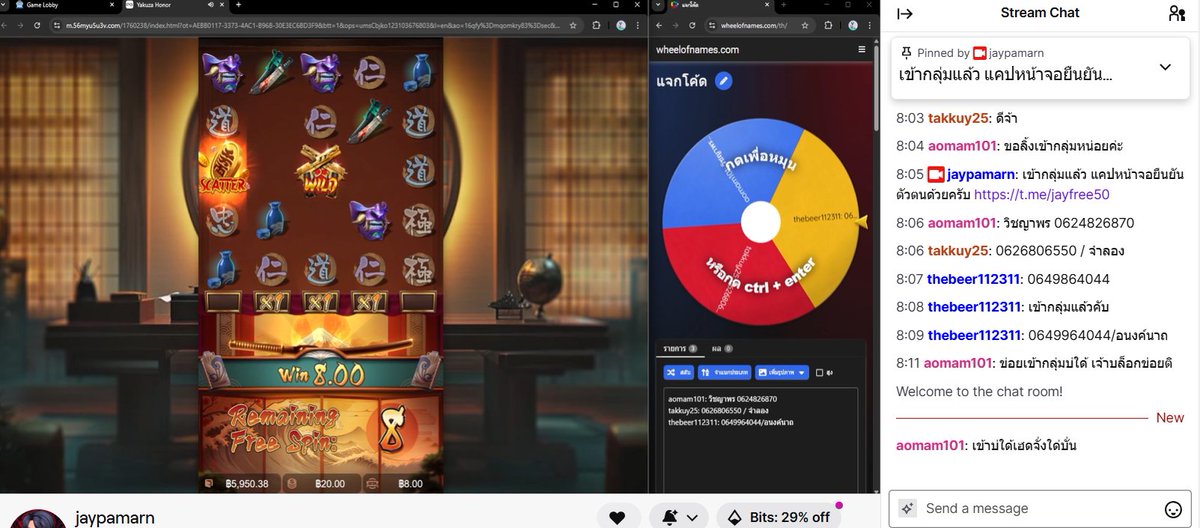Open the tab search dropdown in wheelofnames browser
Viewport: 1200px width, 528px height.
658,6
